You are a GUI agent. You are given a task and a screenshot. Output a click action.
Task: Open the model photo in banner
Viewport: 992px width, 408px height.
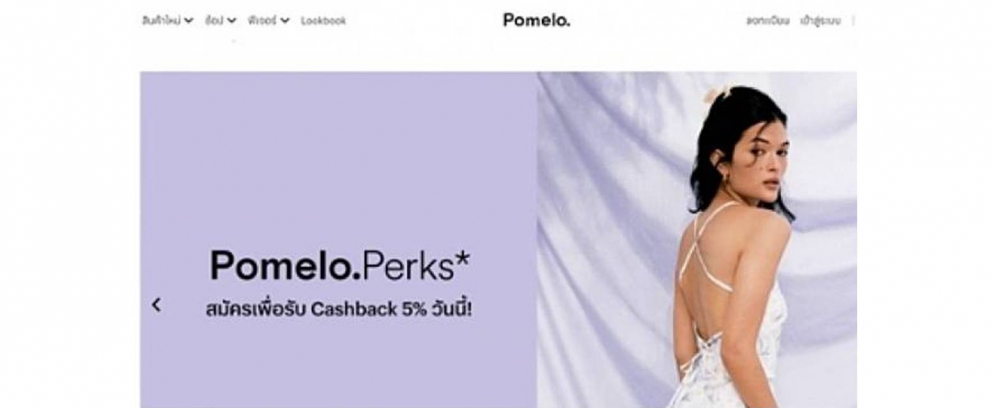tap(697, 240)
